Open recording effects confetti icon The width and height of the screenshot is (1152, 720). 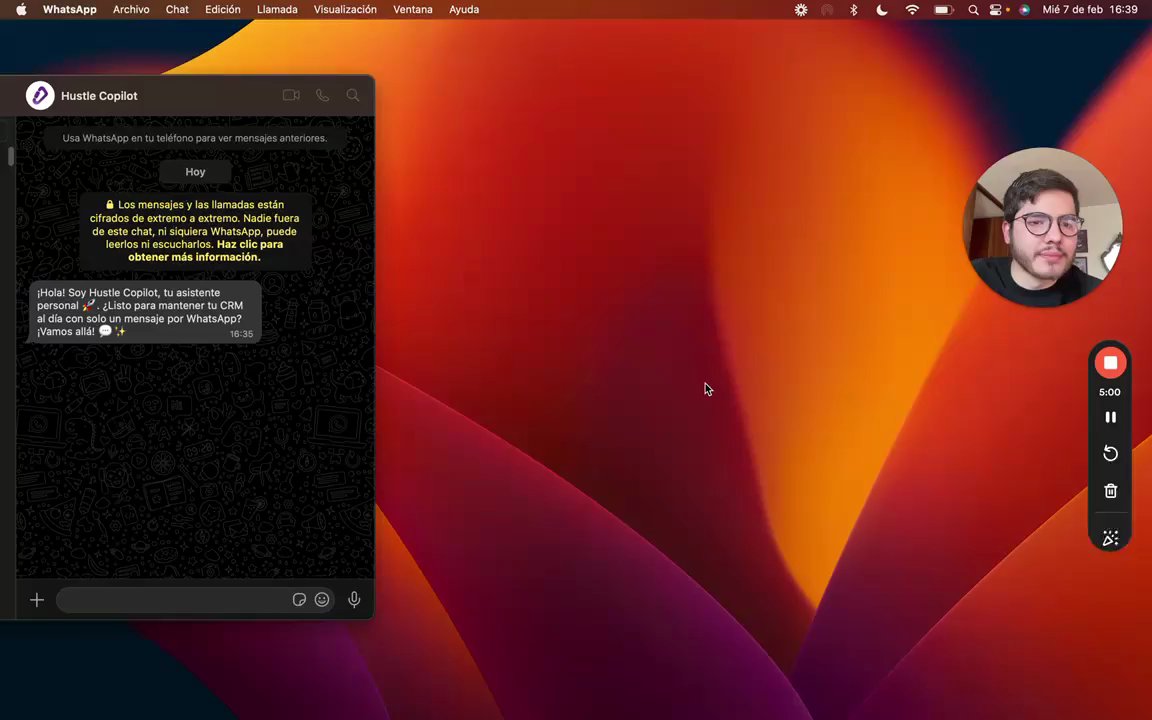click(x=1110, y=539)
